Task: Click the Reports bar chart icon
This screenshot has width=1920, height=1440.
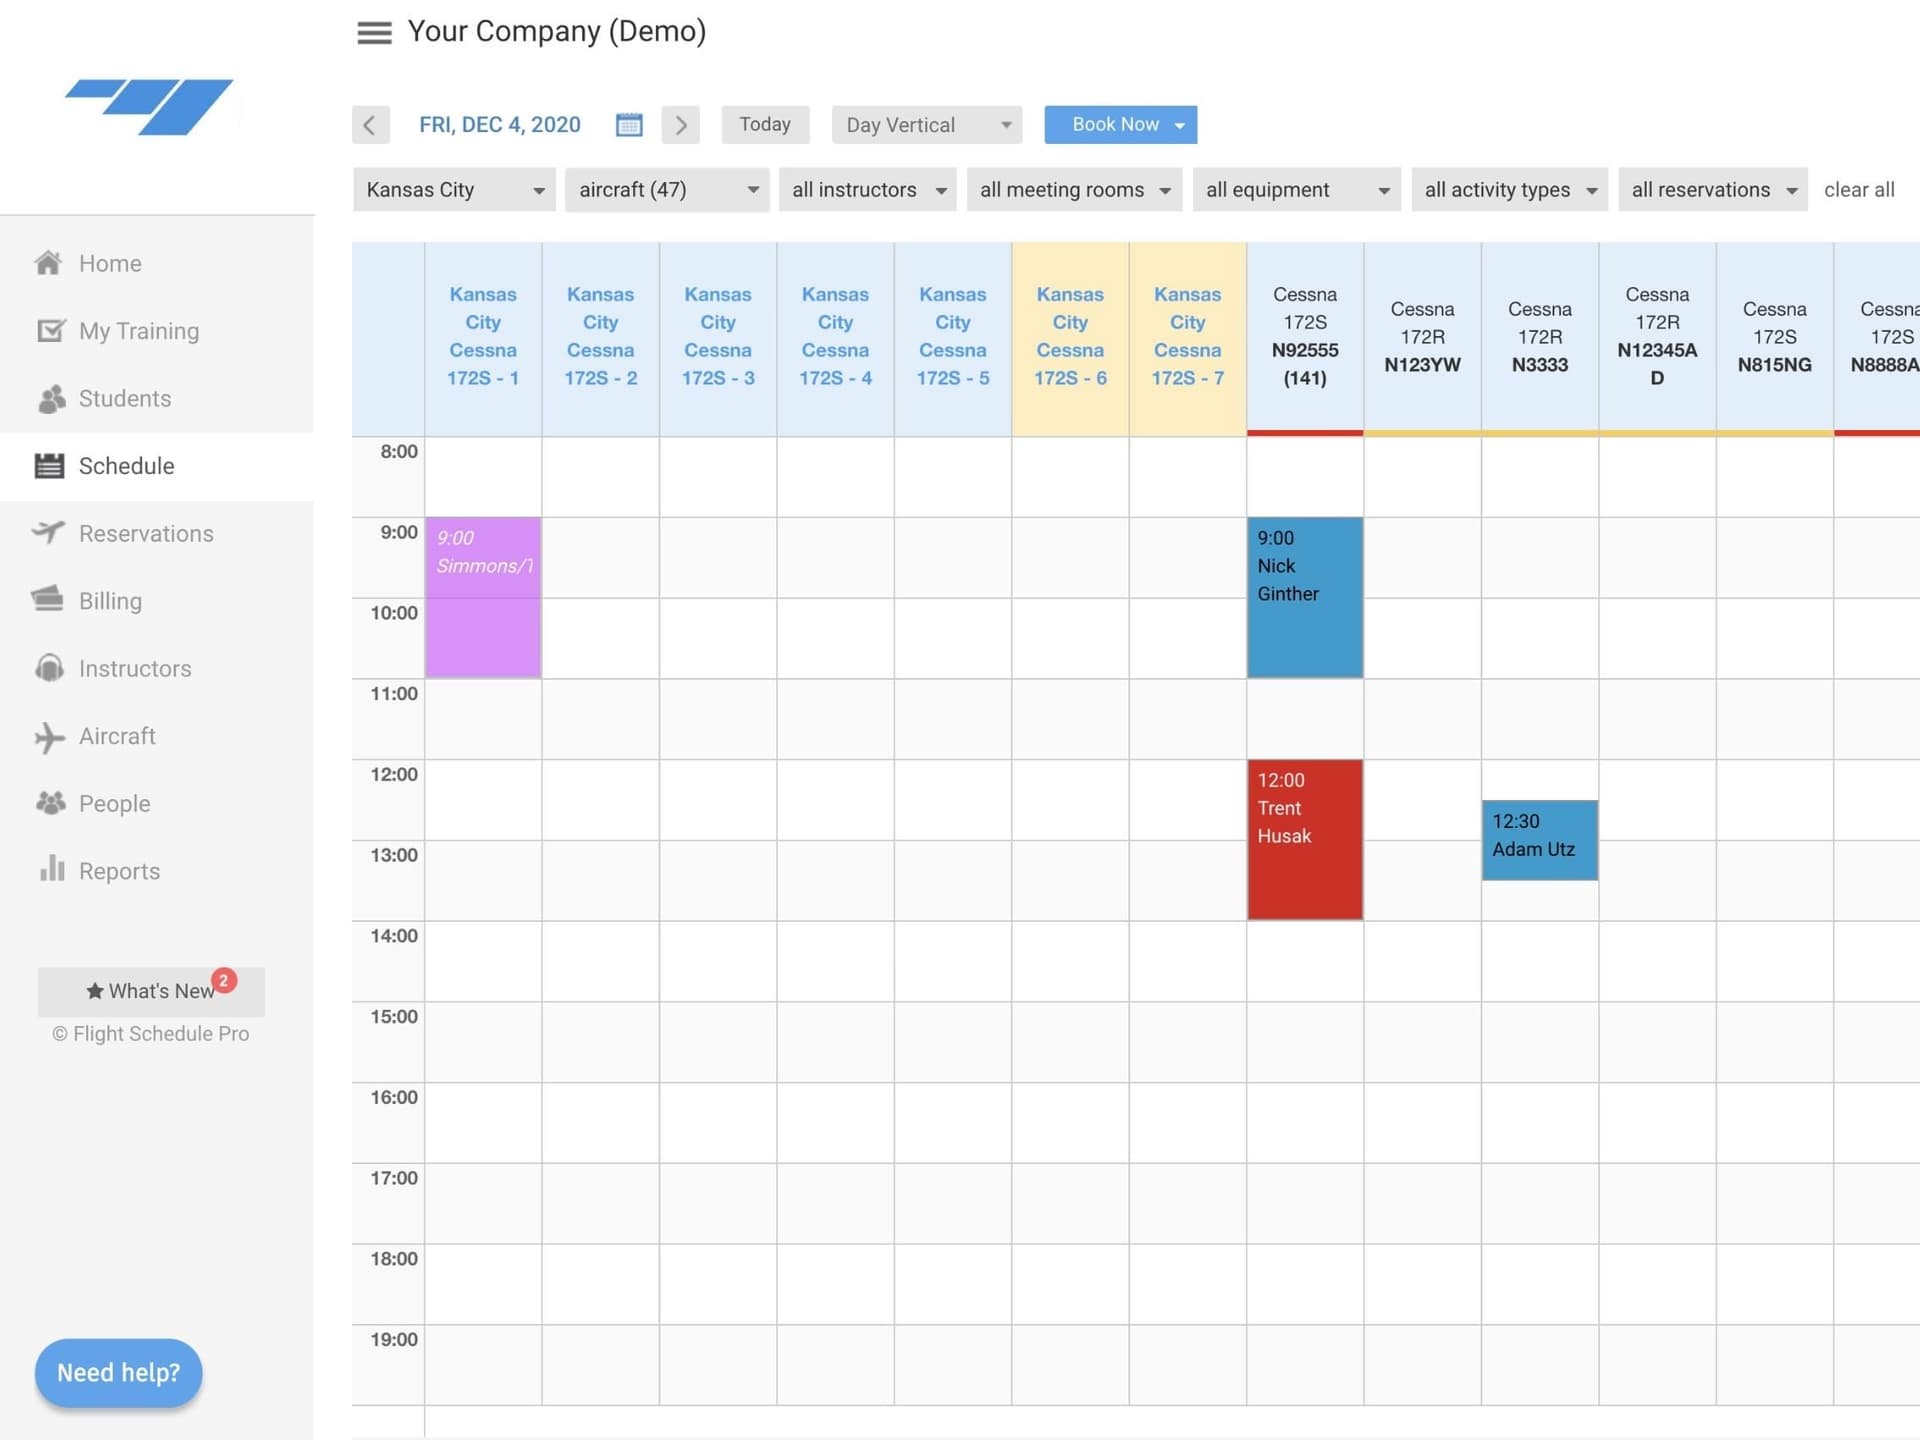Action: tap(52, 869)
